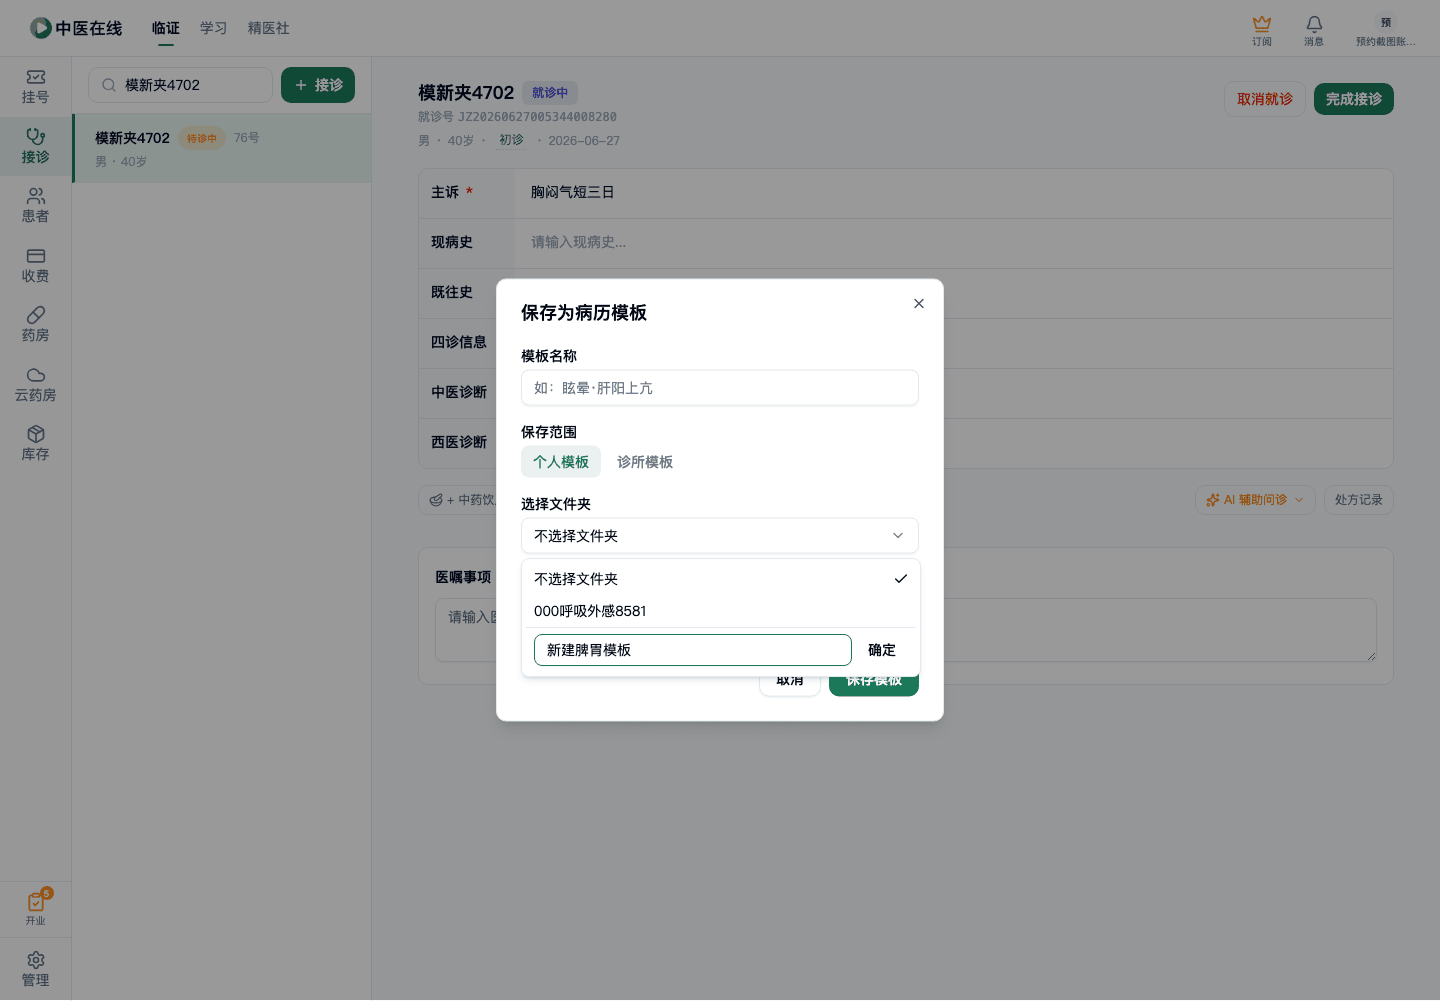The height and width of the screenshot is (1001, 1440).
Task: Choose folder 000呼吸外感8581
Action: point(720,611)
